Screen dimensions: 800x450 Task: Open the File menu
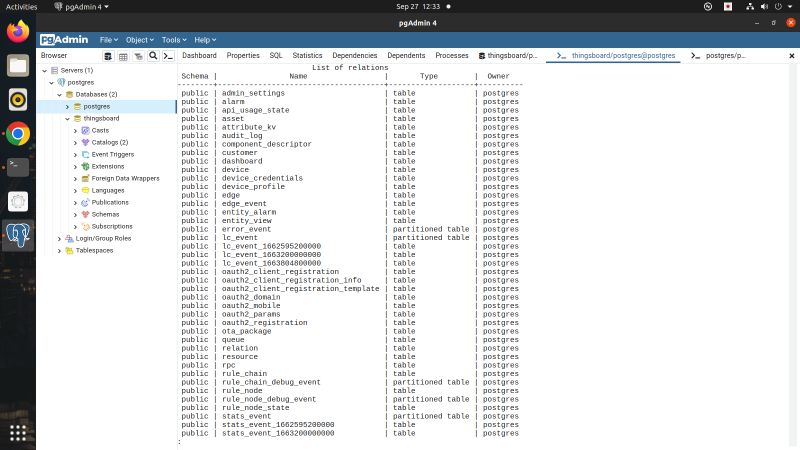pyautogui.click(x=109, y=40)
